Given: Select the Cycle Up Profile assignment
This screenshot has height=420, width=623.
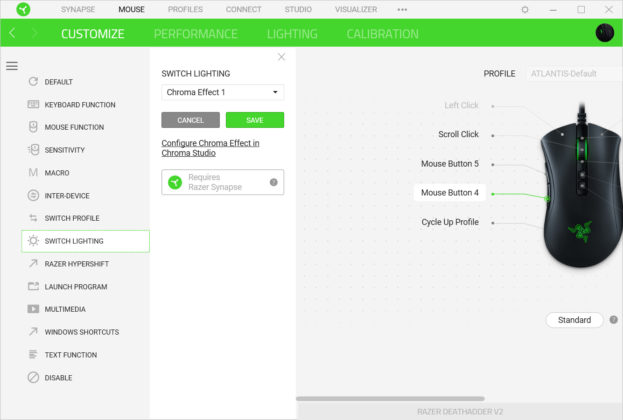Looking at the screenshot, I should point(450,222).
